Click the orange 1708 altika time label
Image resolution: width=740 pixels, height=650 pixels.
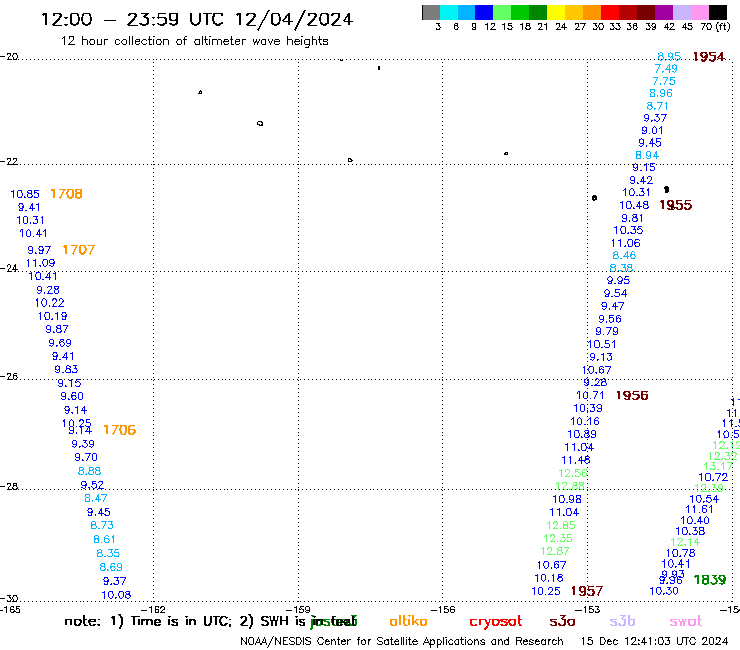click(66, 194)
